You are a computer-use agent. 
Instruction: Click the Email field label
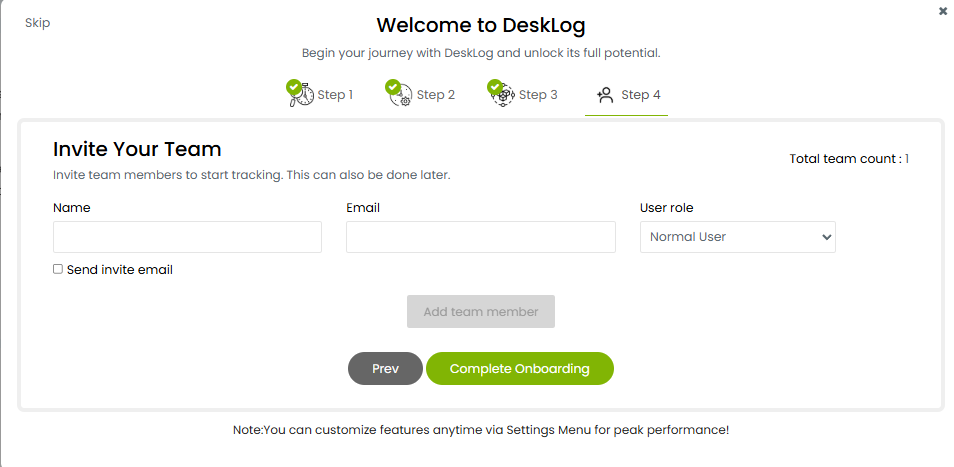pos(363,208)
